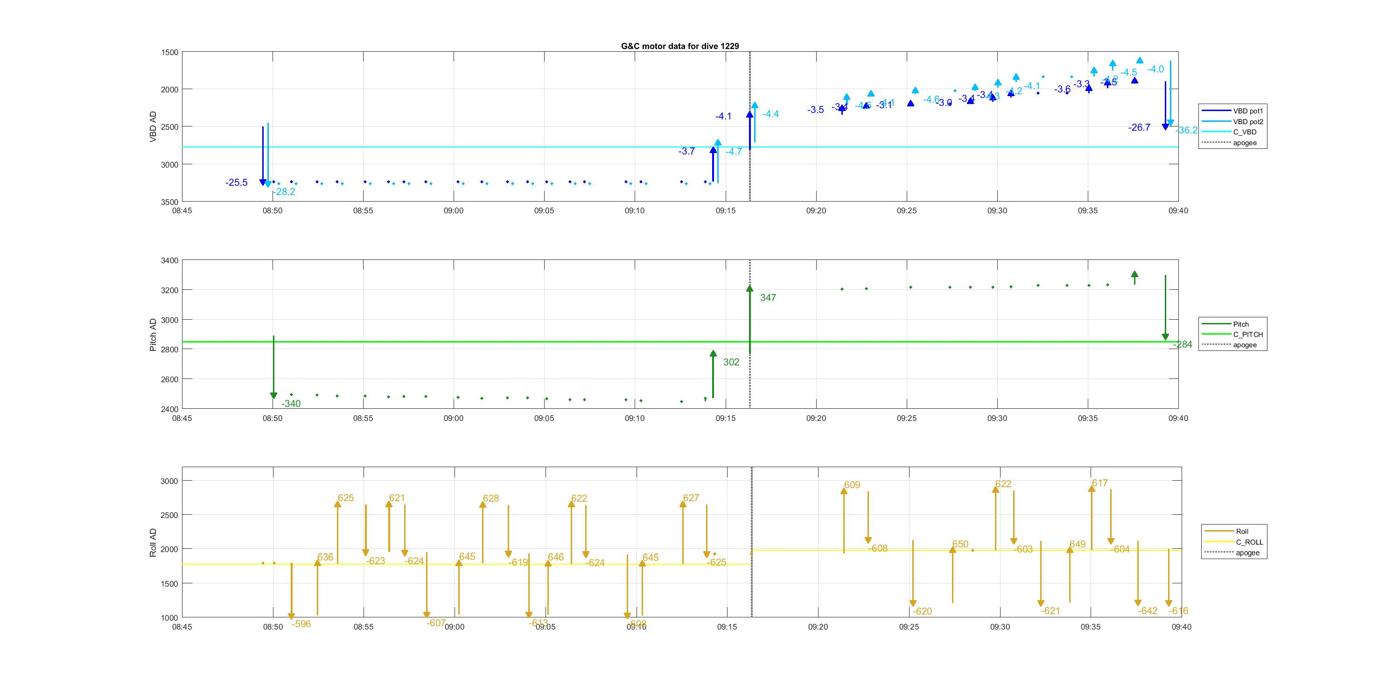Click the '-4.0' VBD data label
Viewport: 1400px width, 693px height.
(x=1156, y=69)
